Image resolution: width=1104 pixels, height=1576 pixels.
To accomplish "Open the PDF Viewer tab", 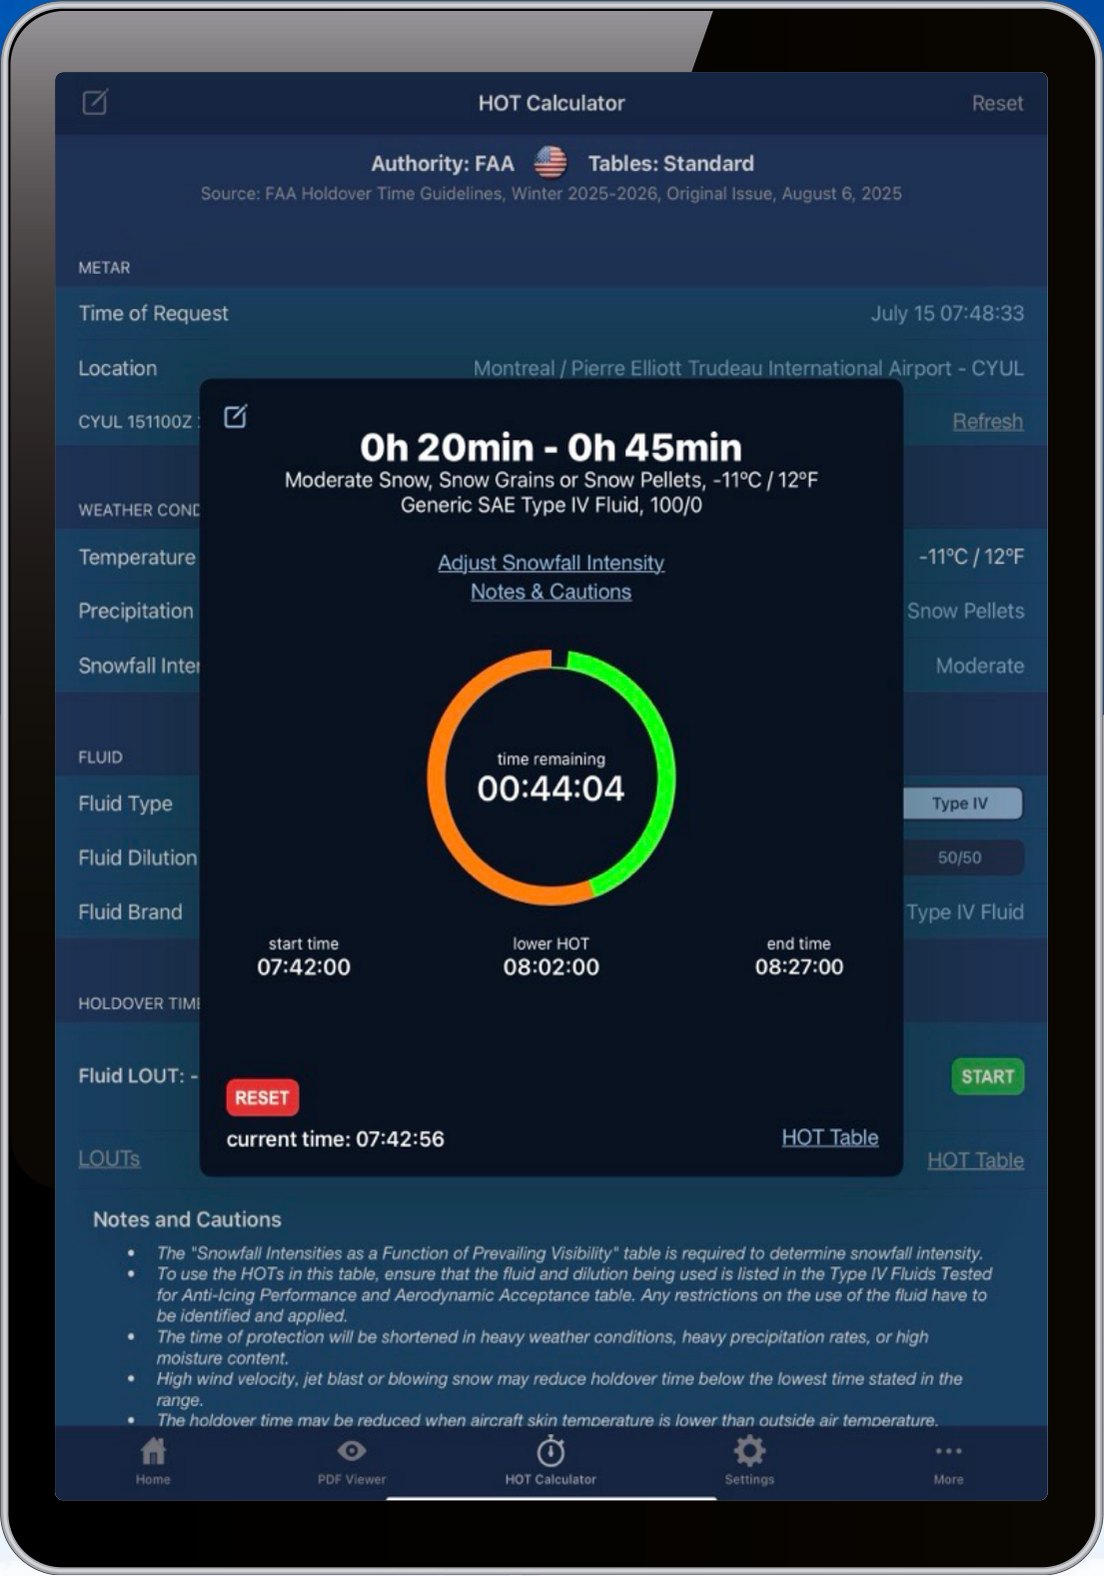I will 351,1461.
